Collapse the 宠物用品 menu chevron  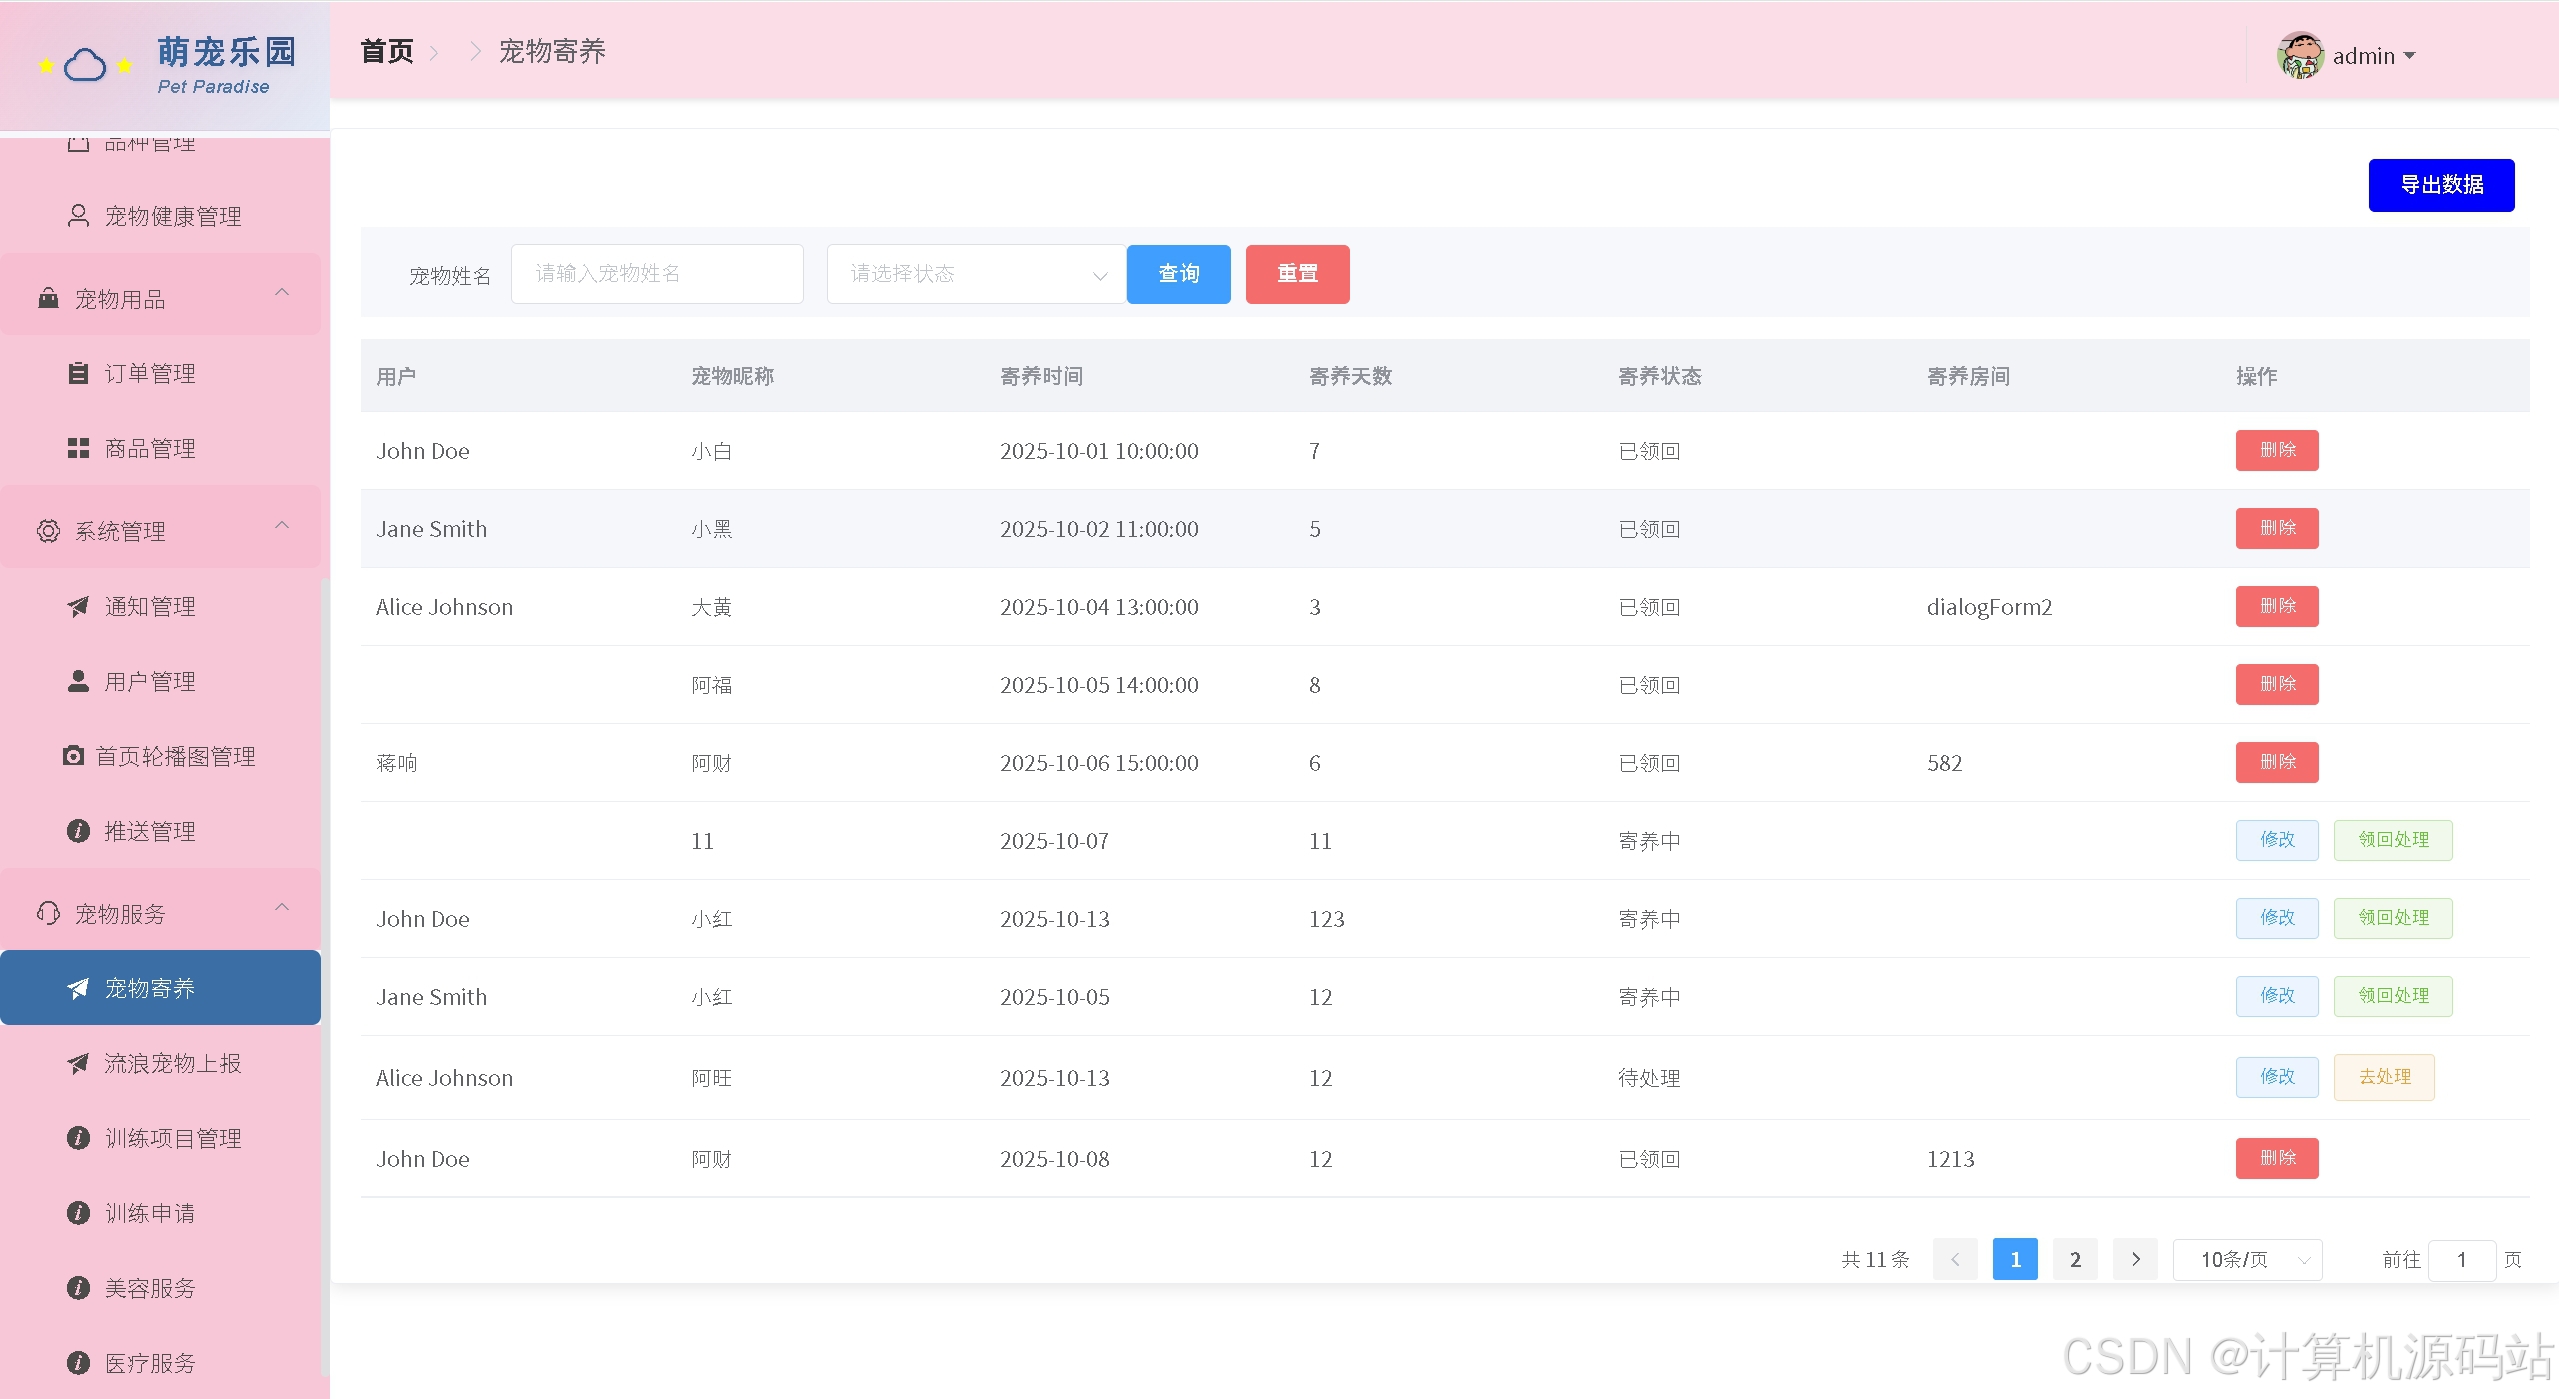point(282,292)
